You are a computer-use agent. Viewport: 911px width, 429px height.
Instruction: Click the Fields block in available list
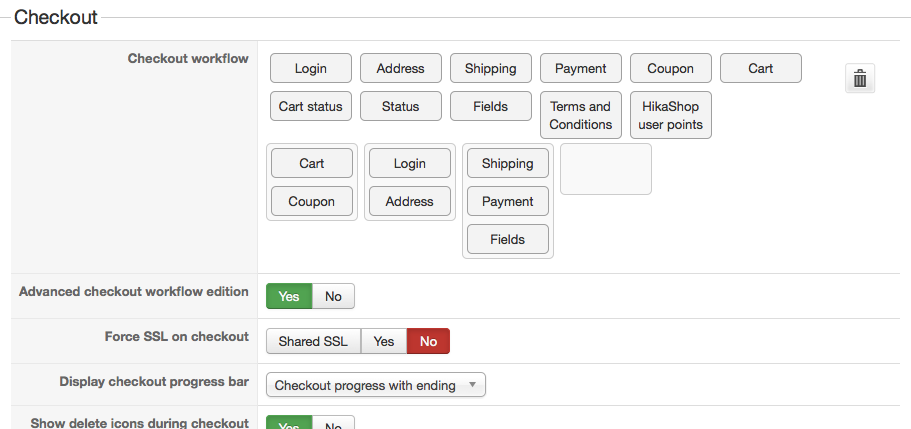coord(491,106)
